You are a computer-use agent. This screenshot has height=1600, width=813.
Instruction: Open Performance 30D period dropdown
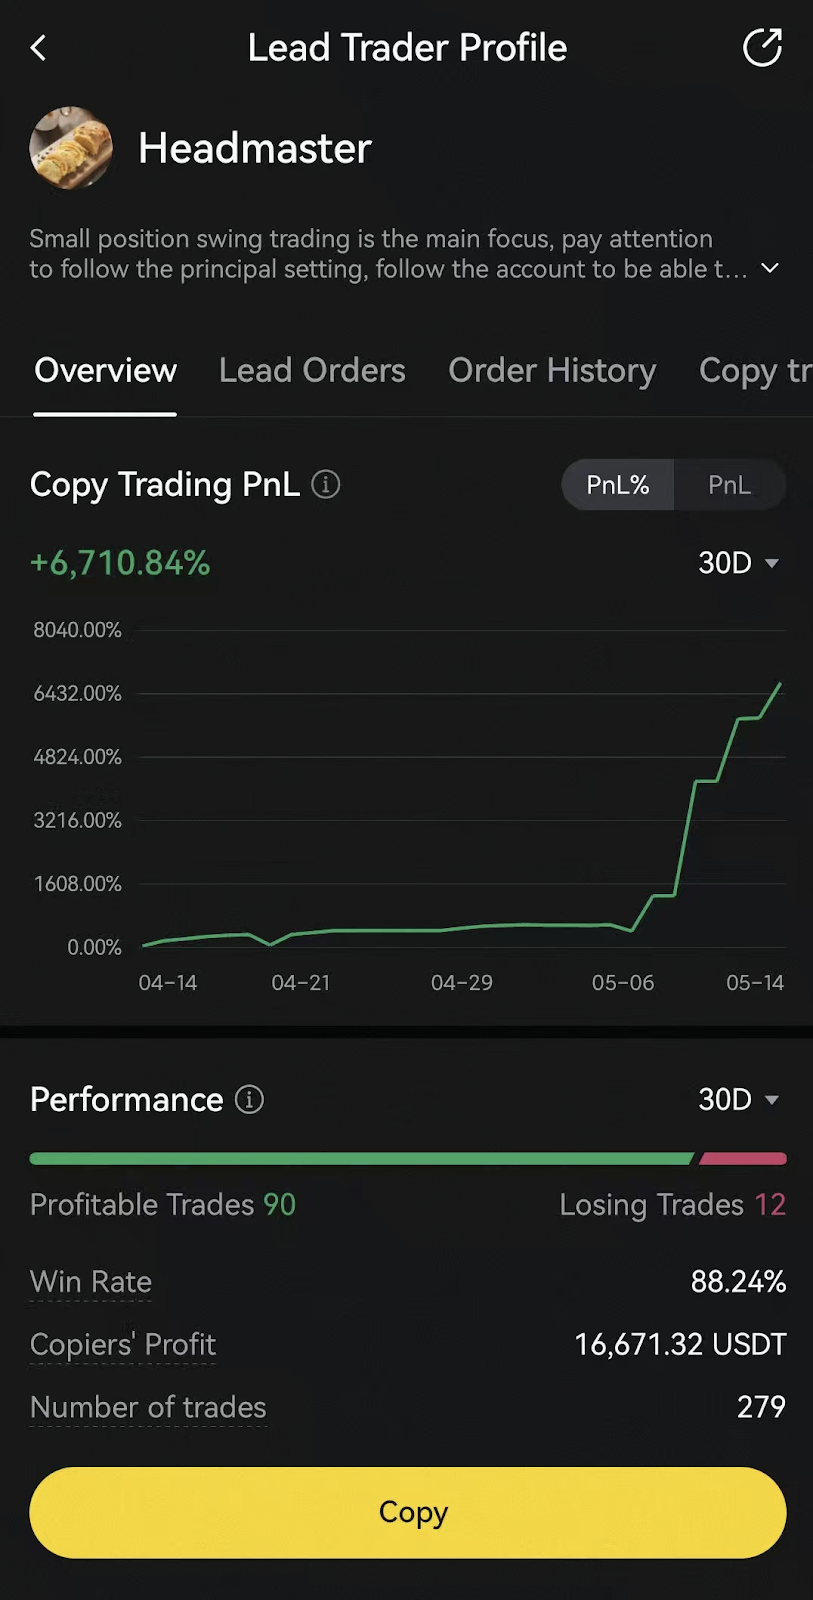(738, 1100)
